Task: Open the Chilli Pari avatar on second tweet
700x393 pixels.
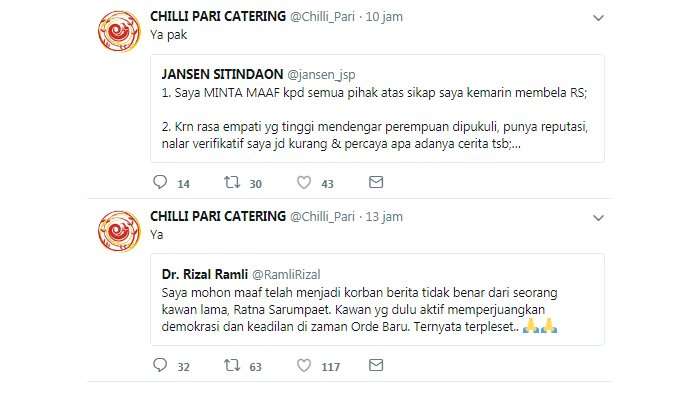Action: tap(119, 231)
